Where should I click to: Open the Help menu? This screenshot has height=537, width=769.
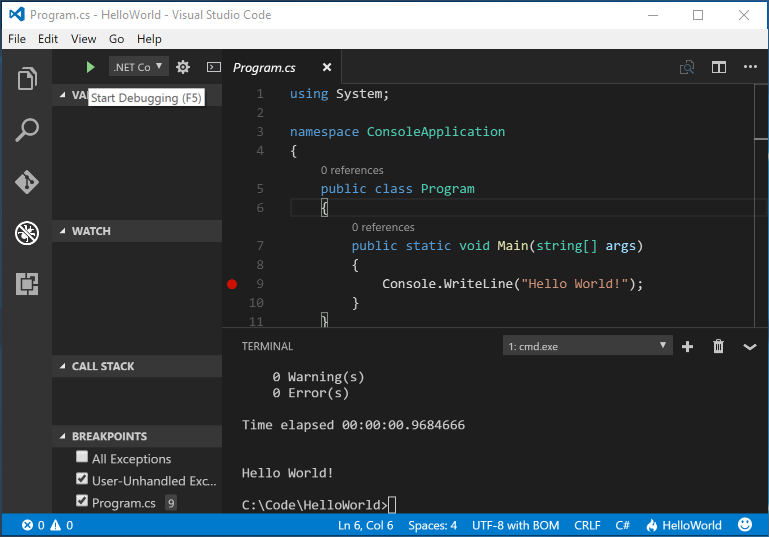point(149,39)
